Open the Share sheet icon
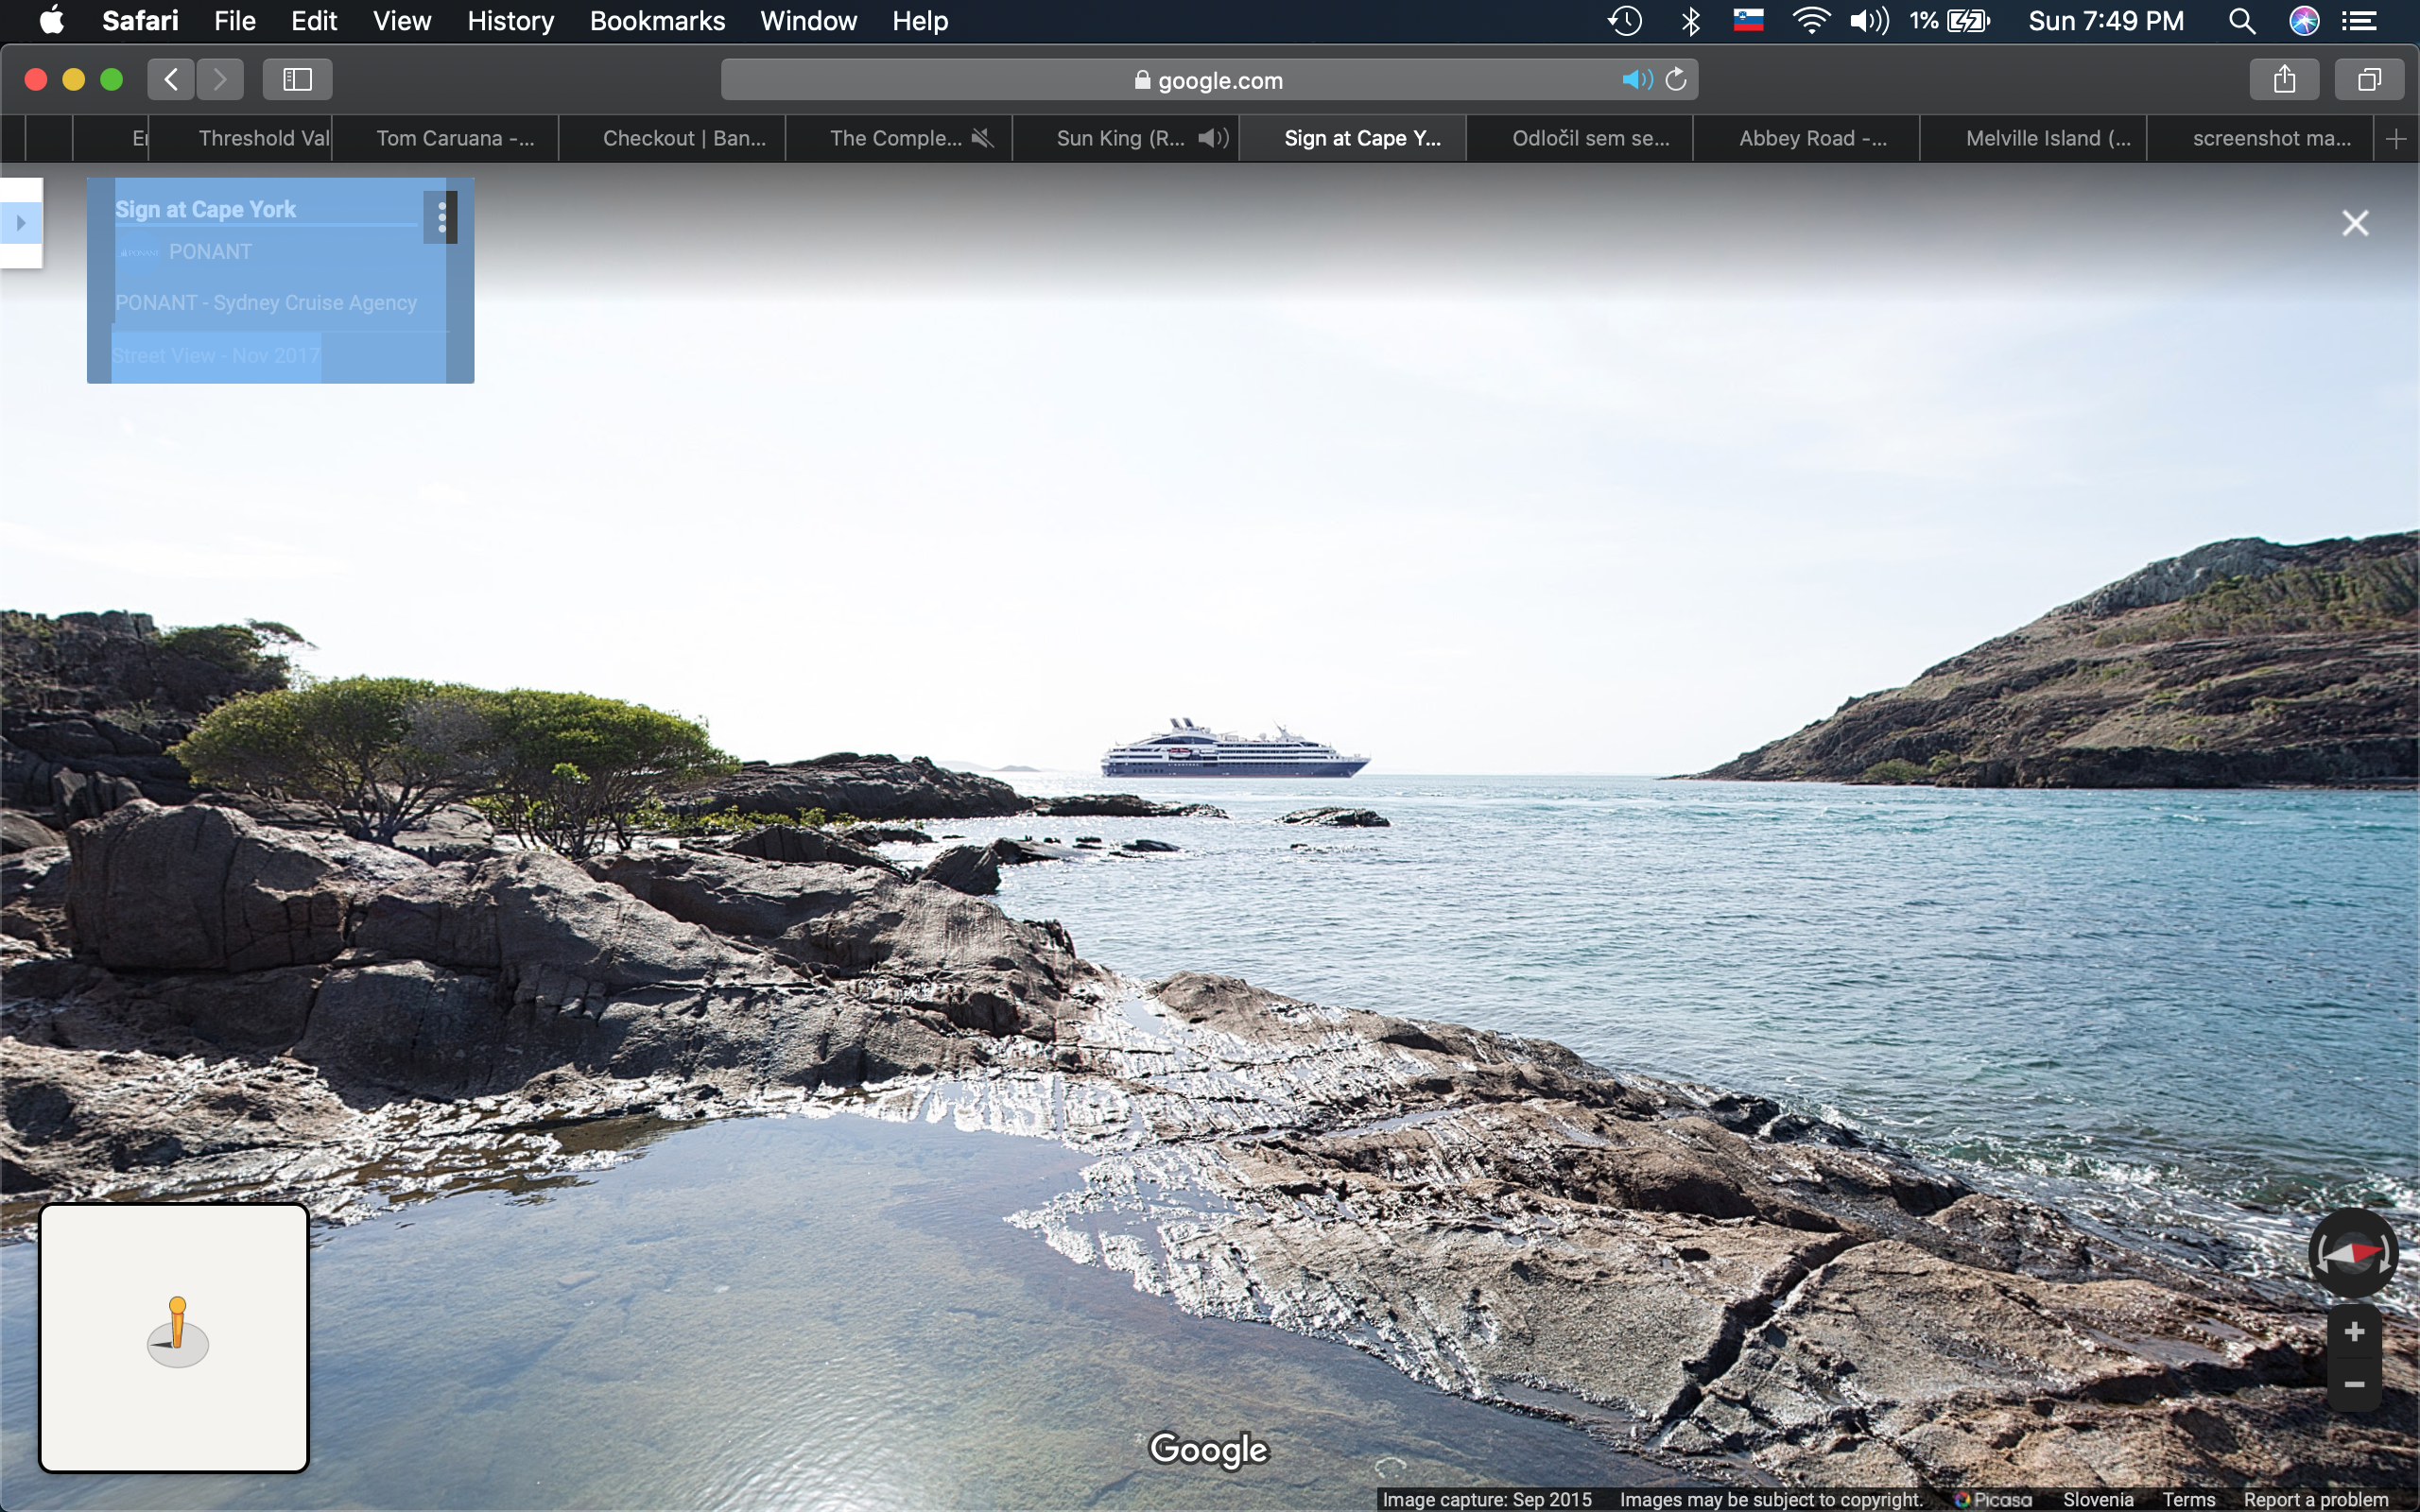This screenshot has width=2420, height=1512. (x=2284, y=80)
